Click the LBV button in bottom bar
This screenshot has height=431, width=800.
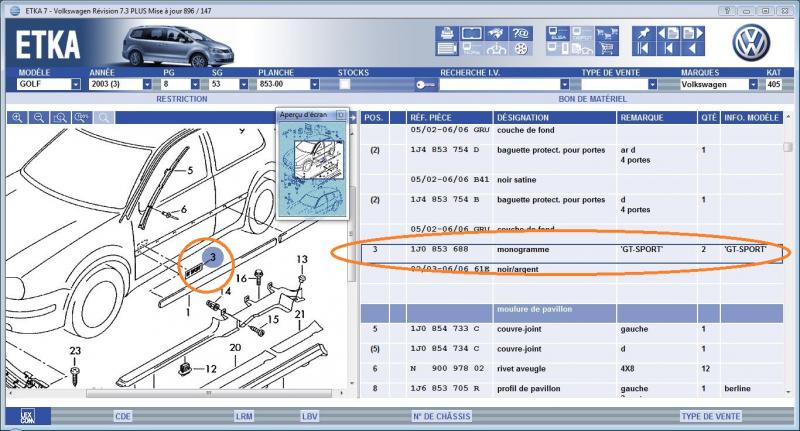[309, 416]
